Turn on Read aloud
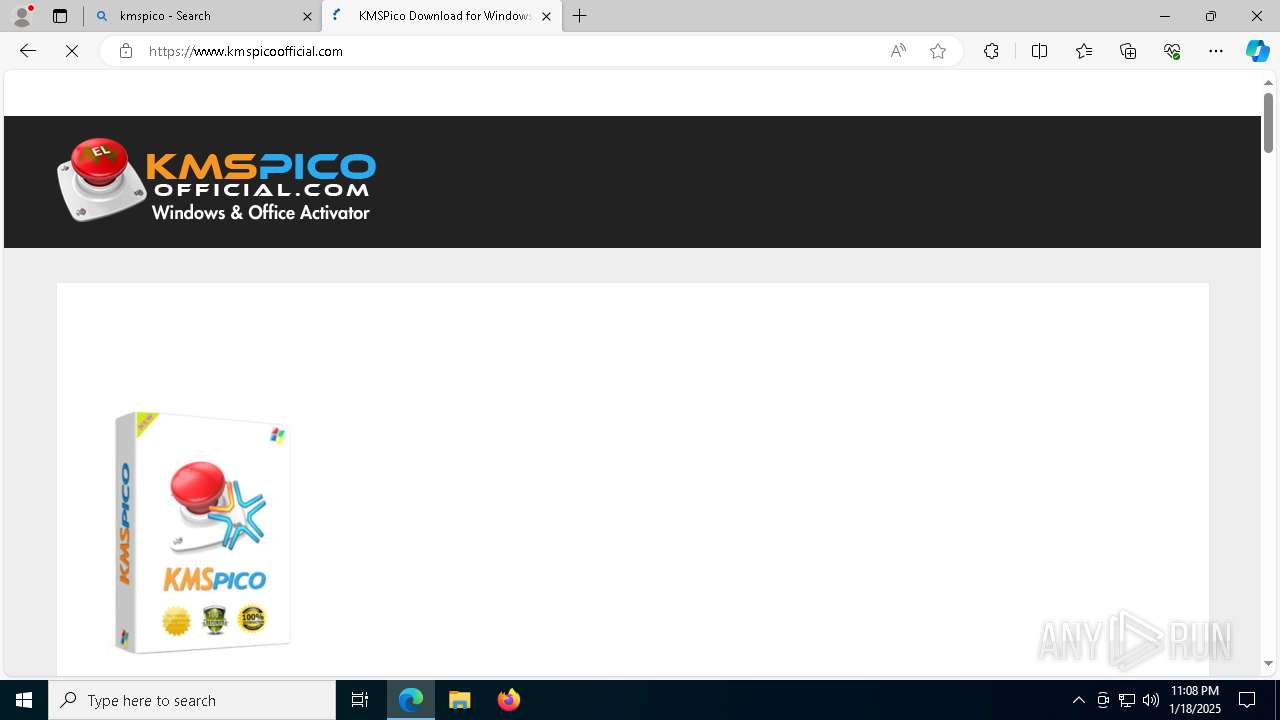The height and width of the screenshot is (720, 1280). coord(898,51)
